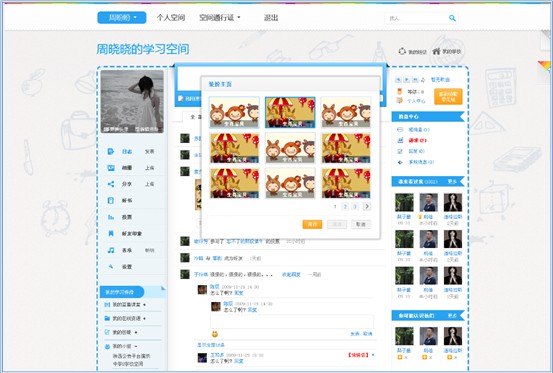The image size is (553, 373).
Task: Expand 我的在线资源 section
Action: (145, 318)
